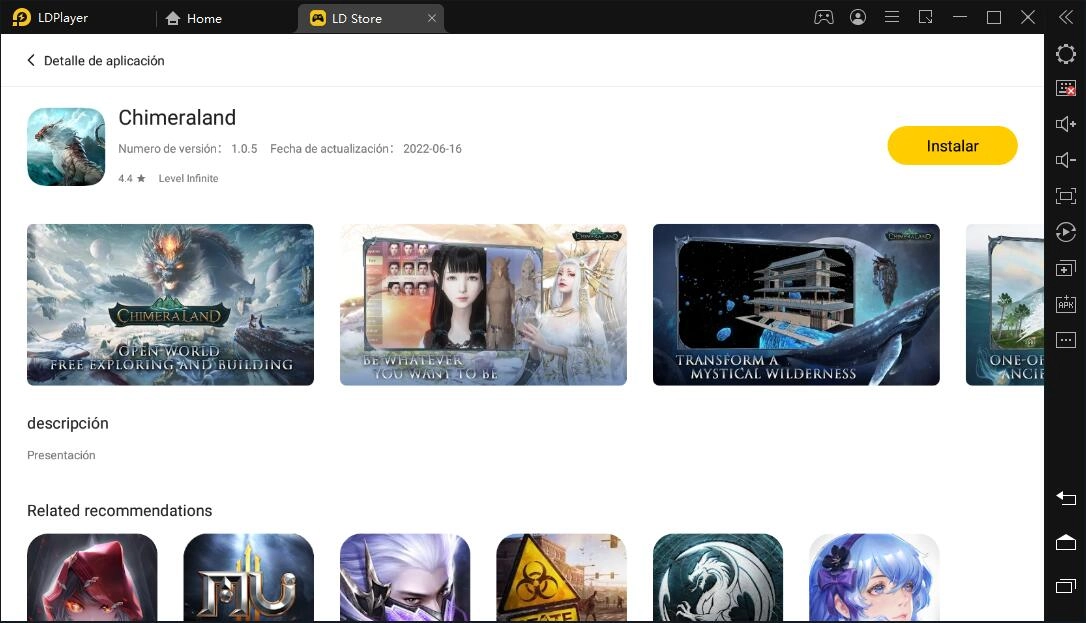The image size is (1086, 623).
Task: Click the gamepad icon in the title bar
Action: (x=824, y=17)
